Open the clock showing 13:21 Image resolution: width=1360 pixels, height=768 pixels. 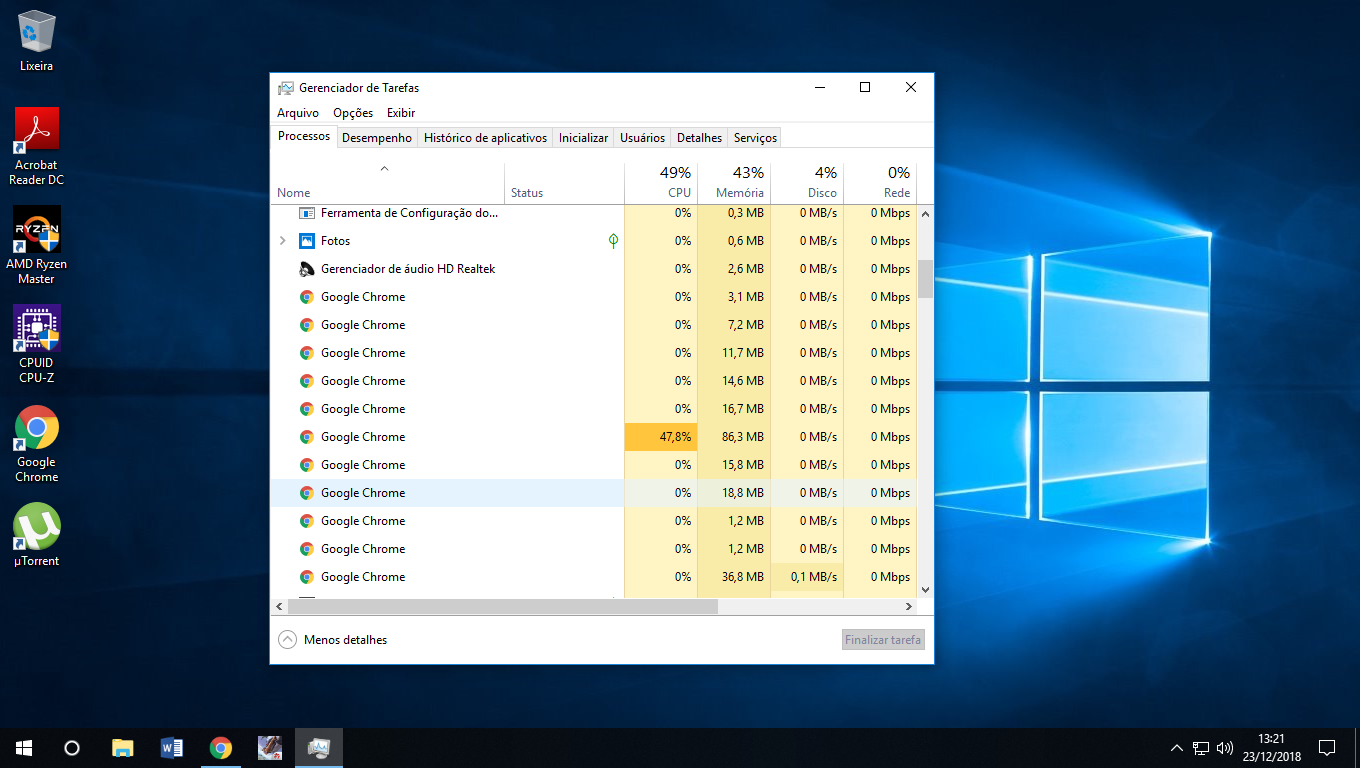pos(1271,747)
